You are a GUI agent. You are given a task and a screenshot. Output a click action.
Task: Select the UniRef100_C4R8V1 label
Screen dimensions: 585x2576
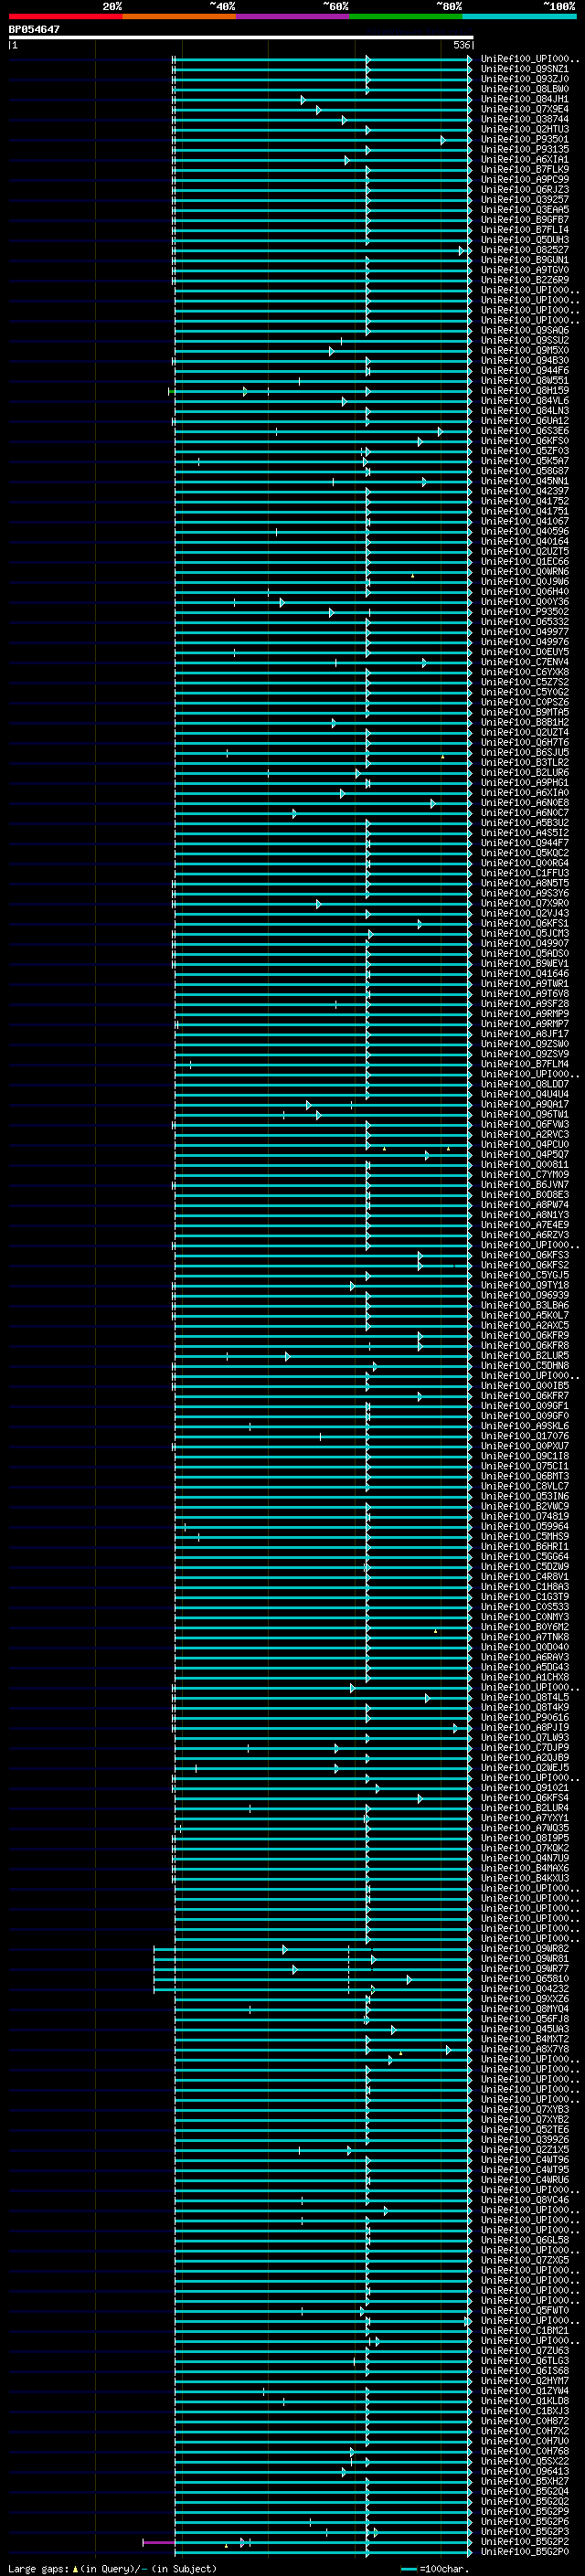pos(525,1576)
